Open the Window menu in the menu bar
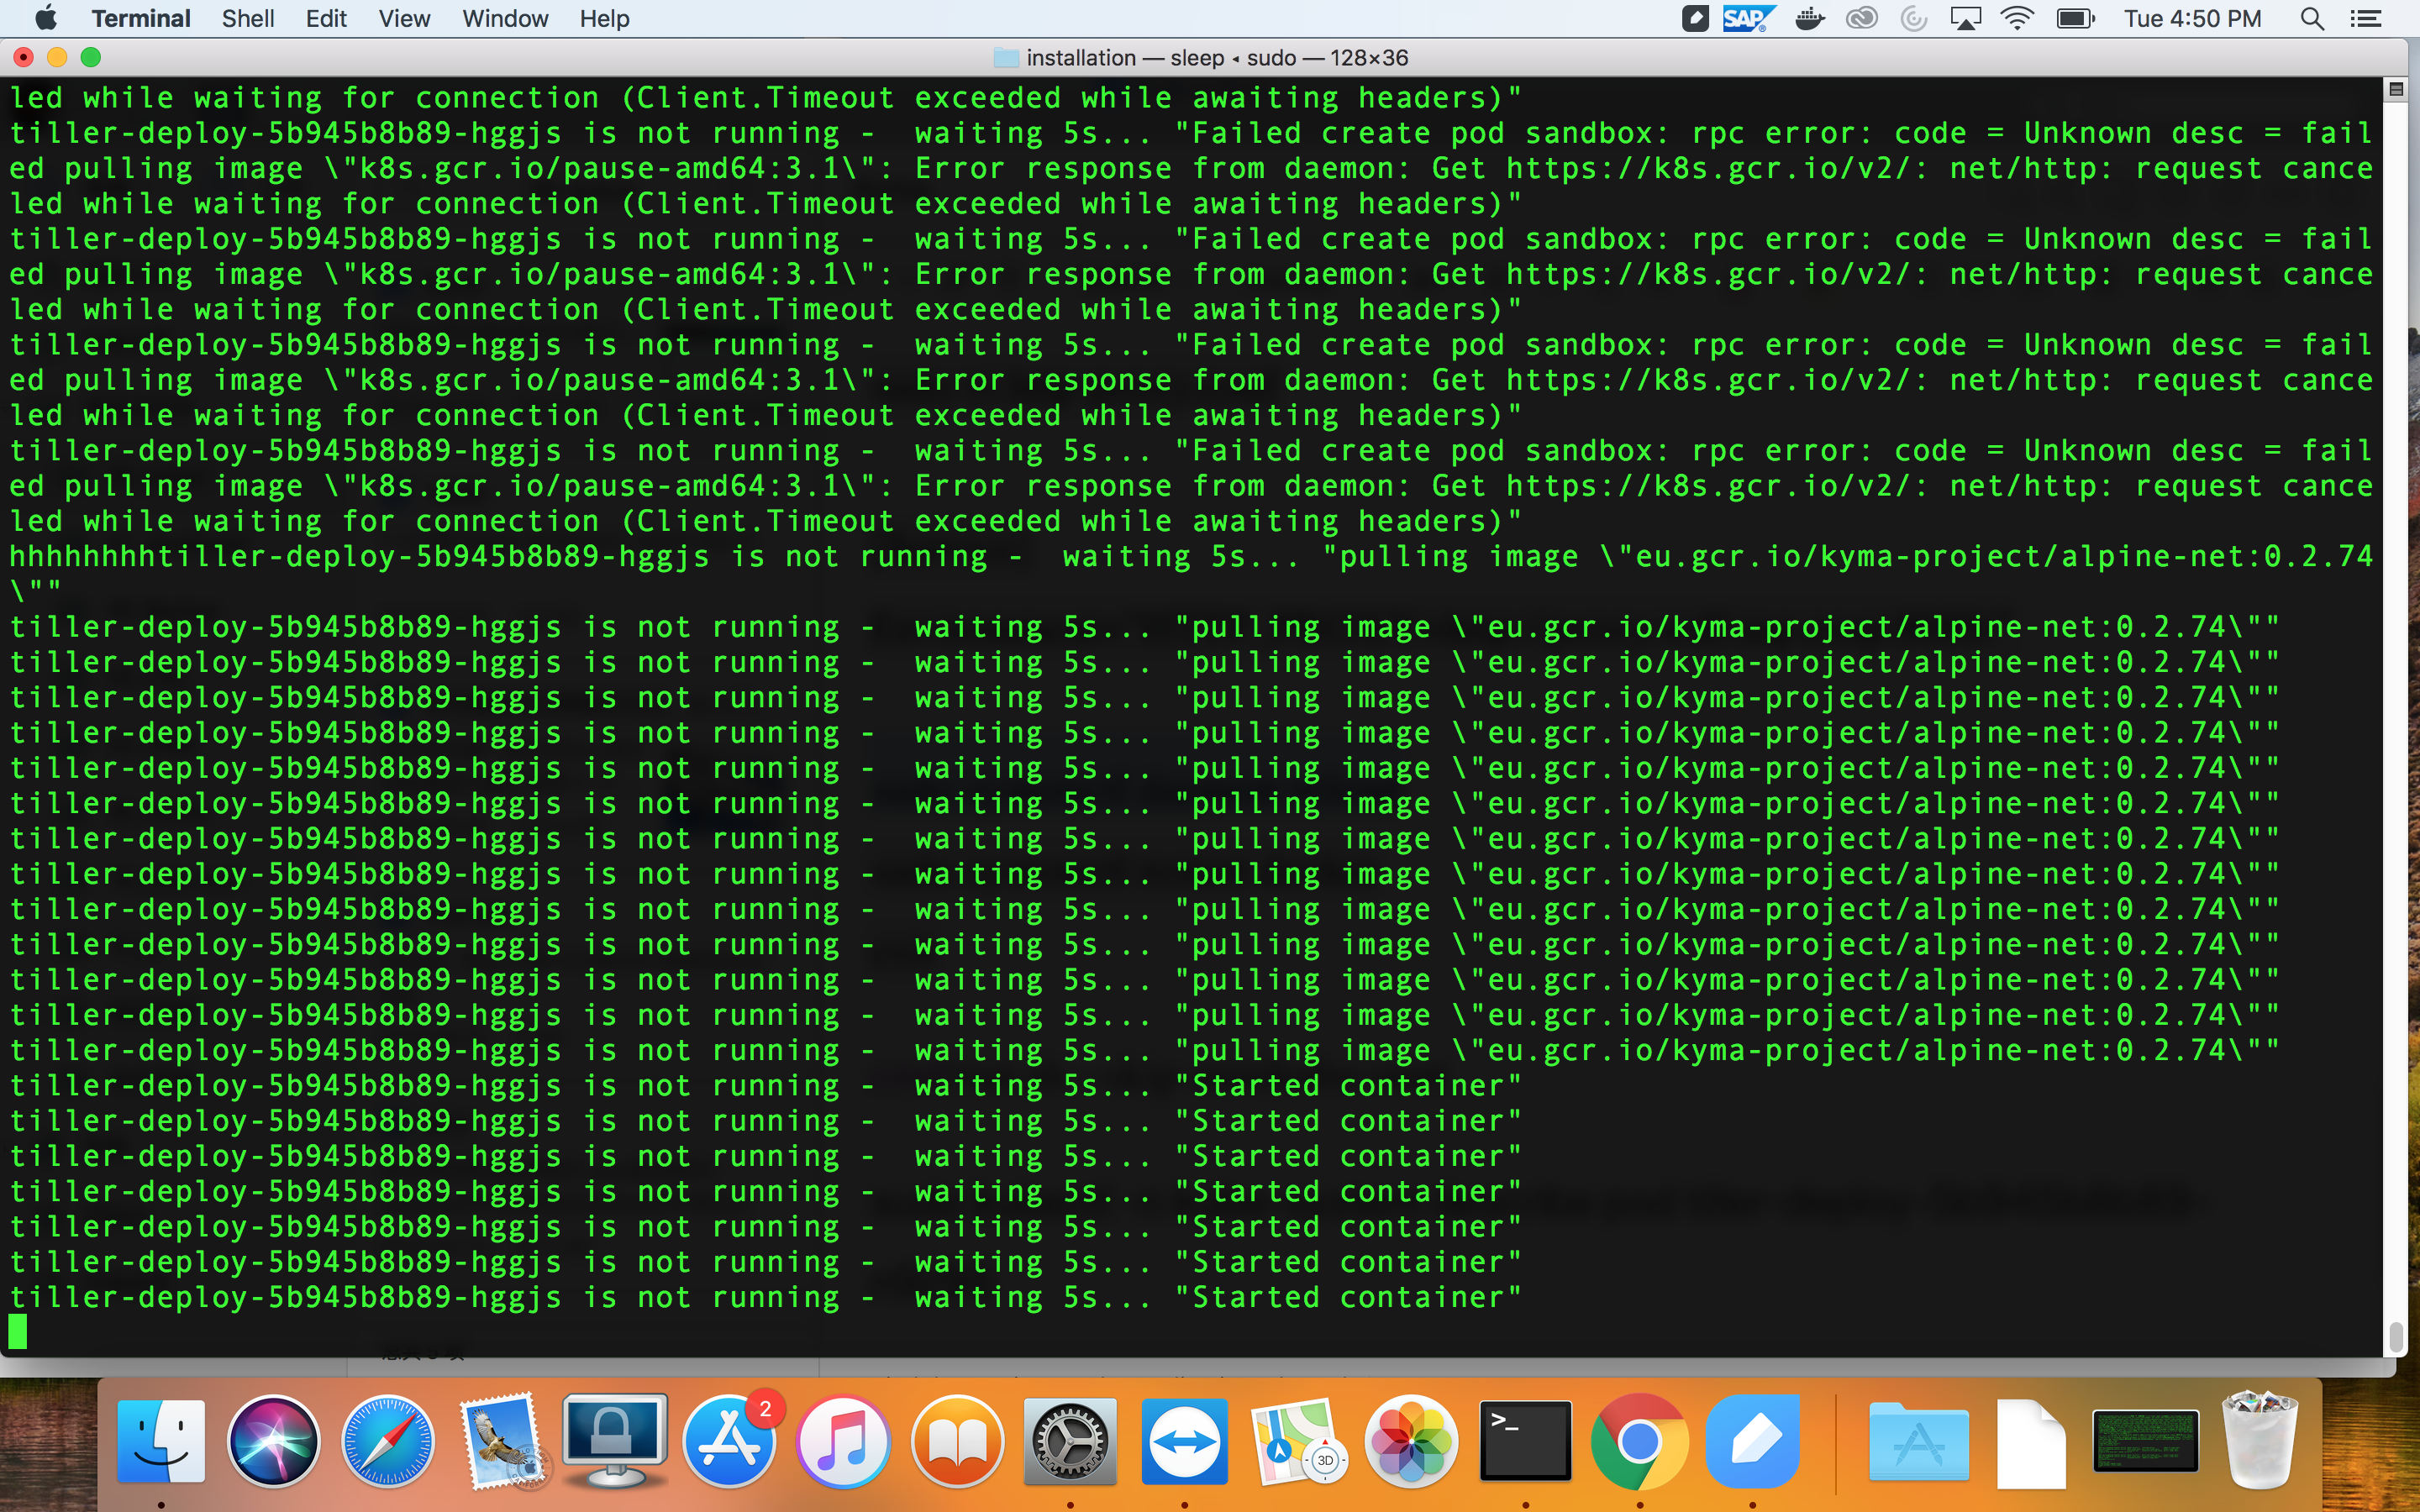The width and height of the screenshot is (2420, 1512). pos(505,19)
